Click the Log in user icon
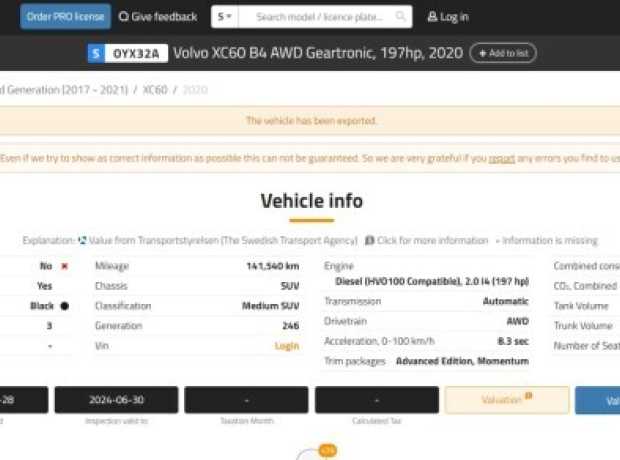The width and height of the screenshot is (620, 460). (x=432, y=17)
